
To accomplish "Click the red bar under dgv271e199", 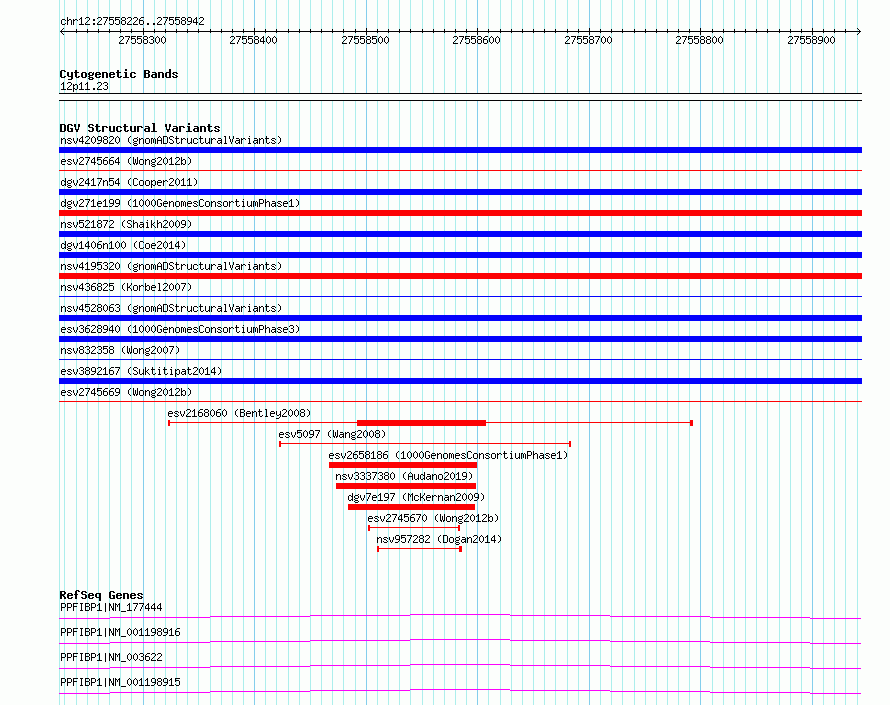I will click(460, 213).
